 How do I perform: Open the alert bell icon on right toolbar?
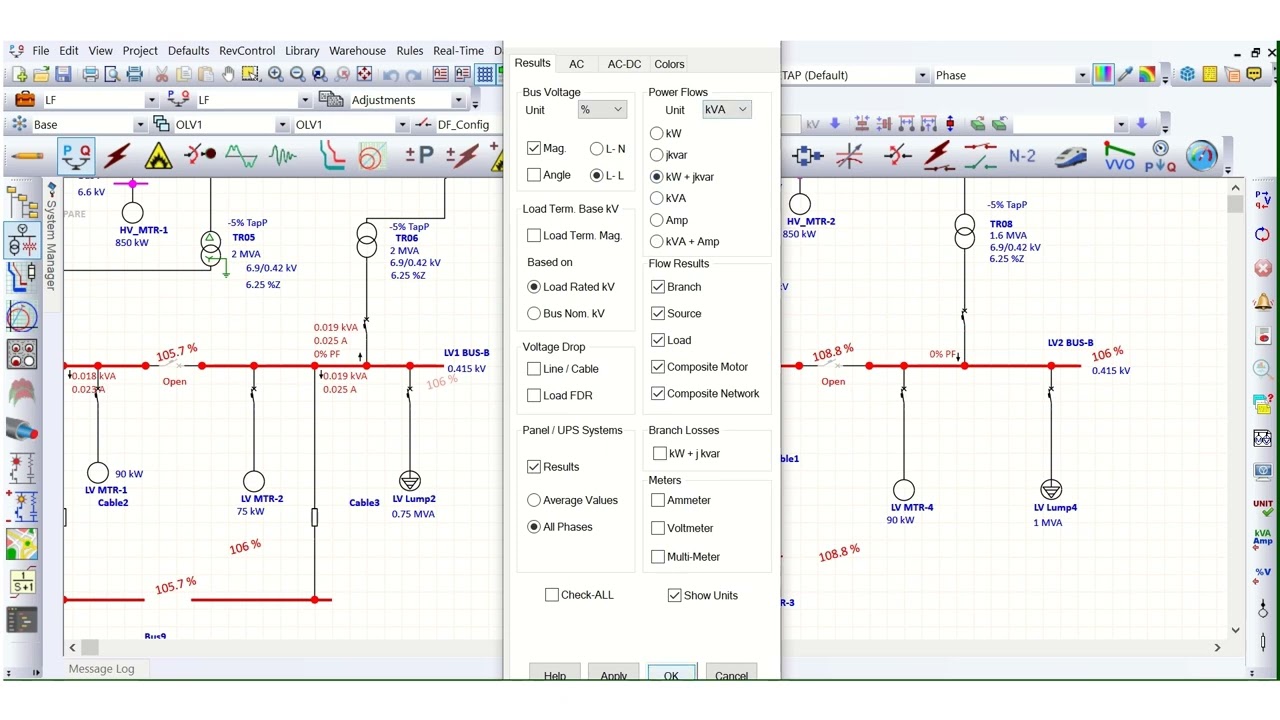tap(1263, 302)
